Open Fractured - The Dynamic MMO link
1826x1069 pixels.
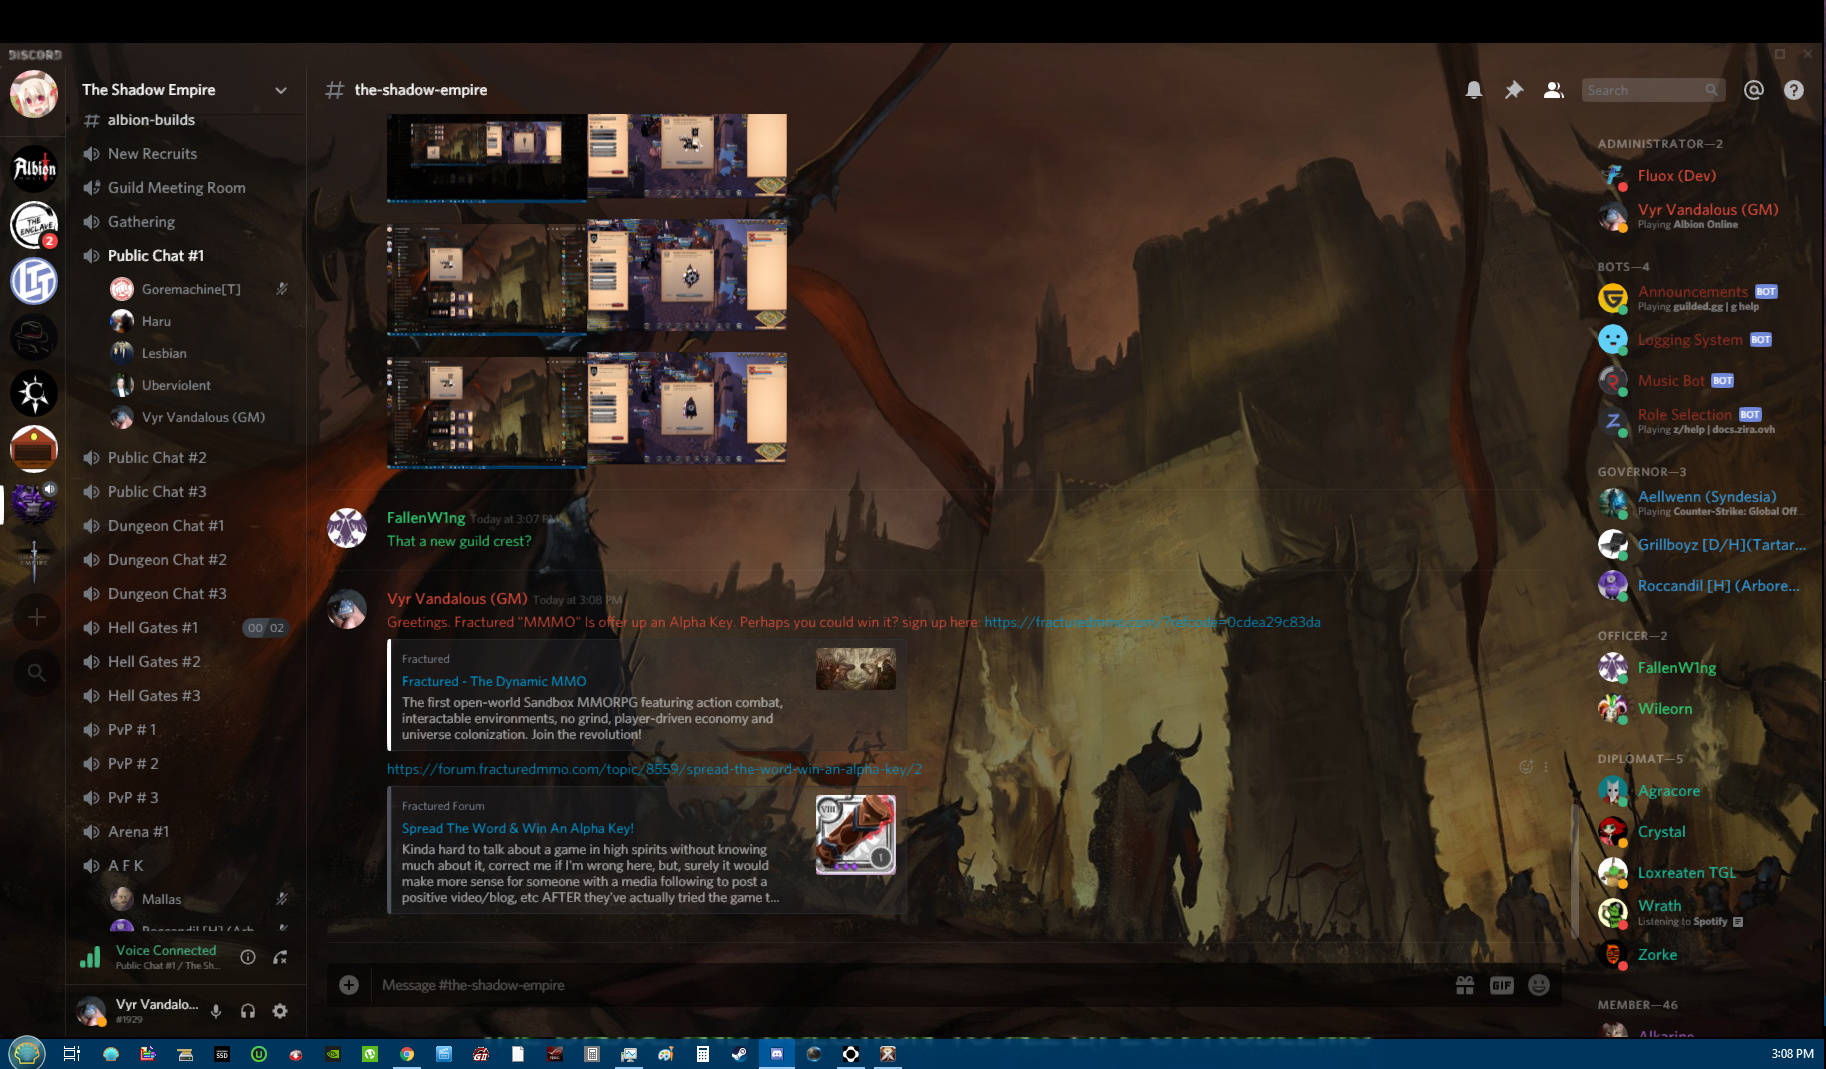(494, 681)
